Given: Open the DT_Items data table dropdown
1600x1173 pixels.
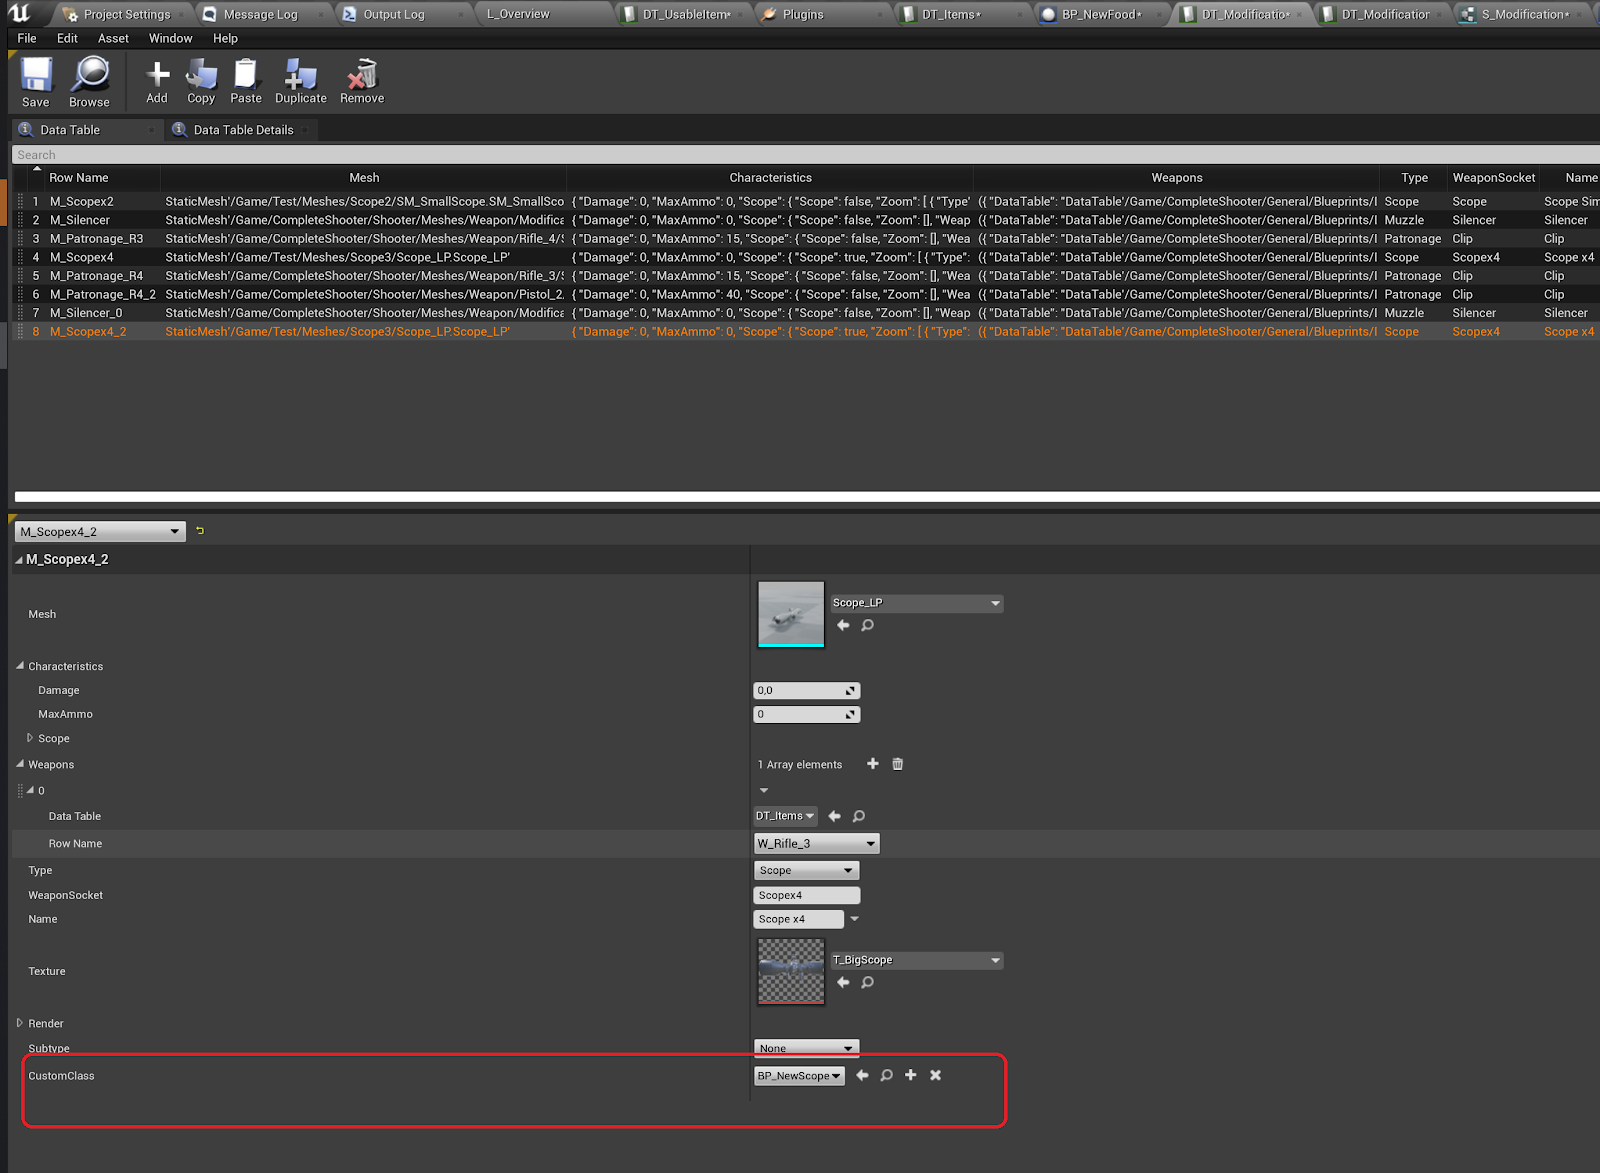Looking at the screenshot, I should [x=785, y=816].
